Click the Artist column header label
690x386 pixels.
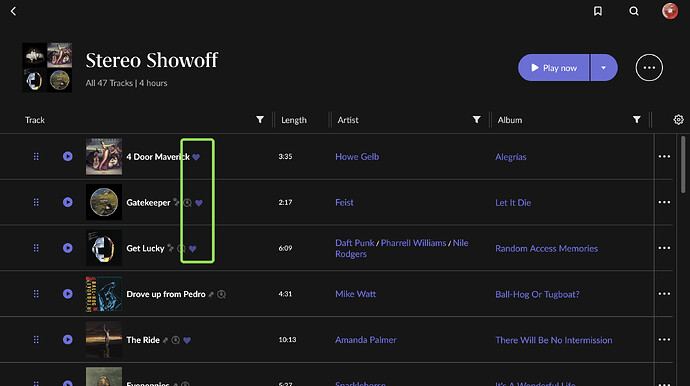tap(348, 120)
